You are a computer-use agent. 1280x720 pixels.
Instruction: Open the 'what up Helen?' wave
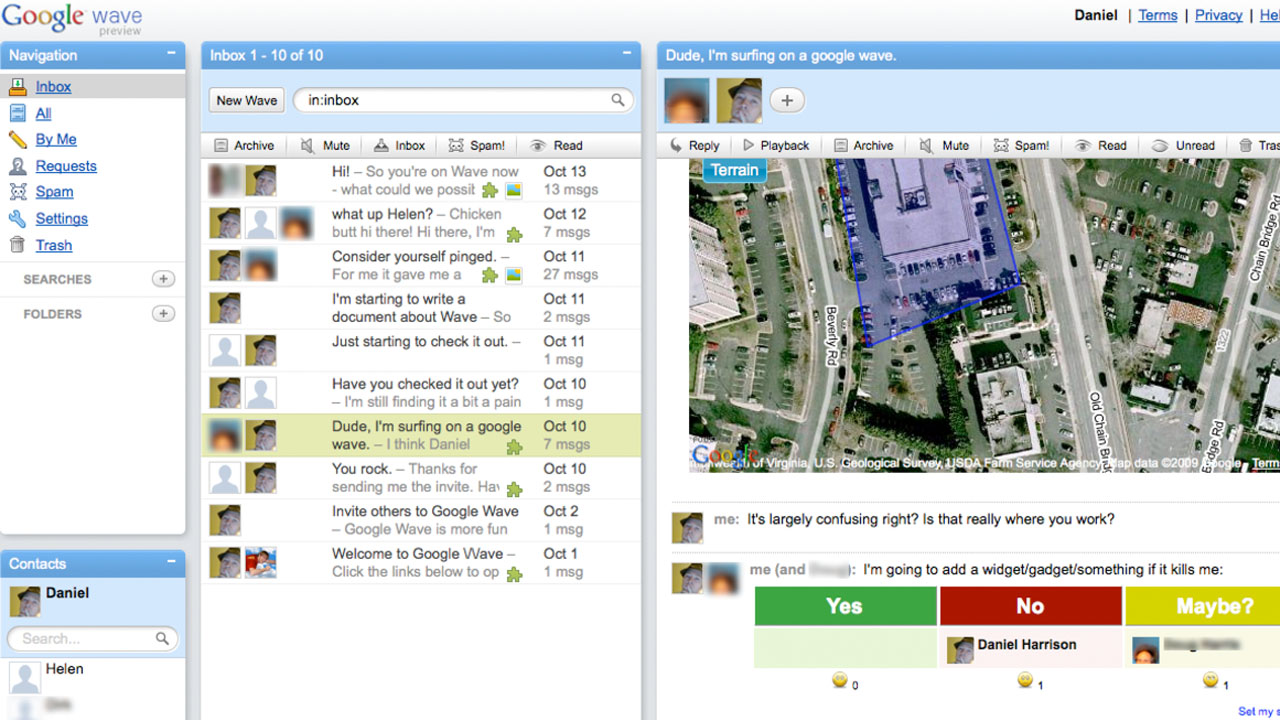[421, 223]
